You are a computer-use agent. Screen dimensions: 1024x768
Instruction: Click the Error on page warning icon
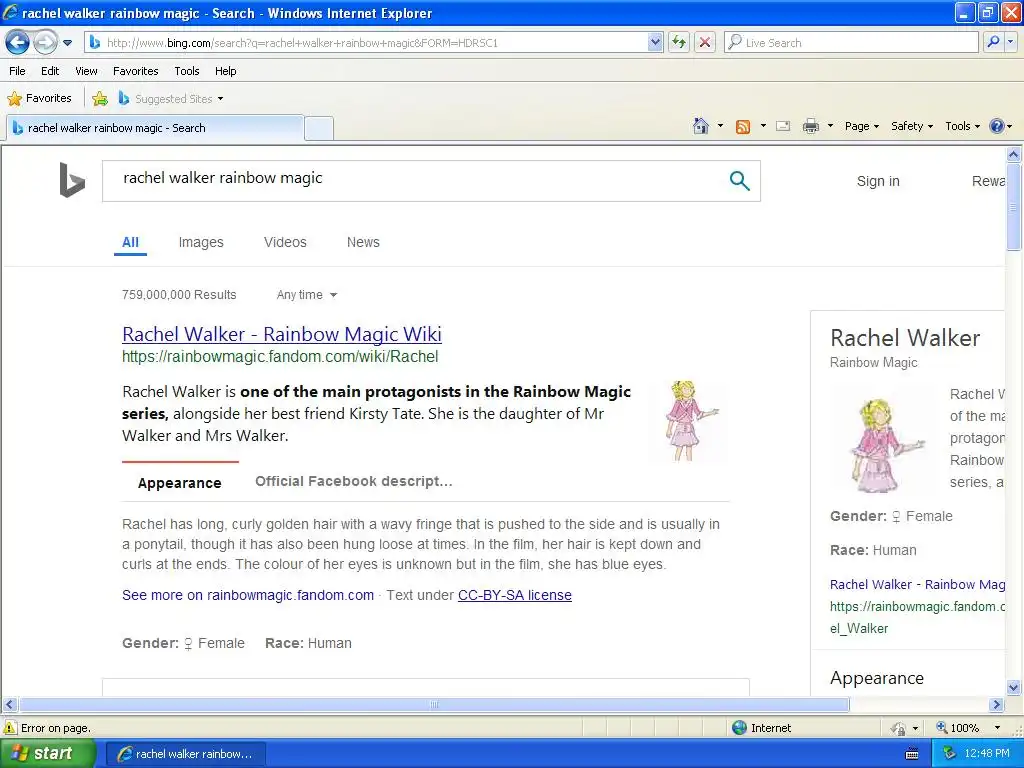(10, 728)
